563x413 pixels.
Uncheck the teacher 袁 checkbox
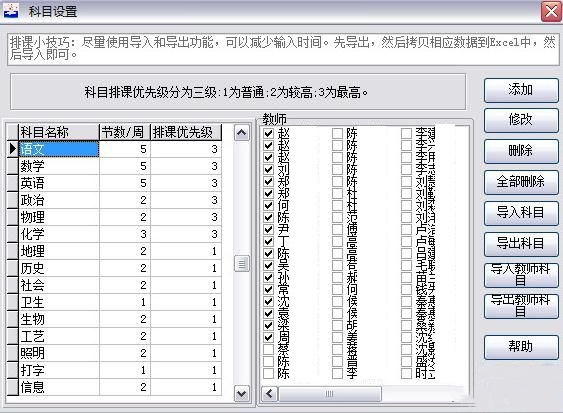pos(269,313)
